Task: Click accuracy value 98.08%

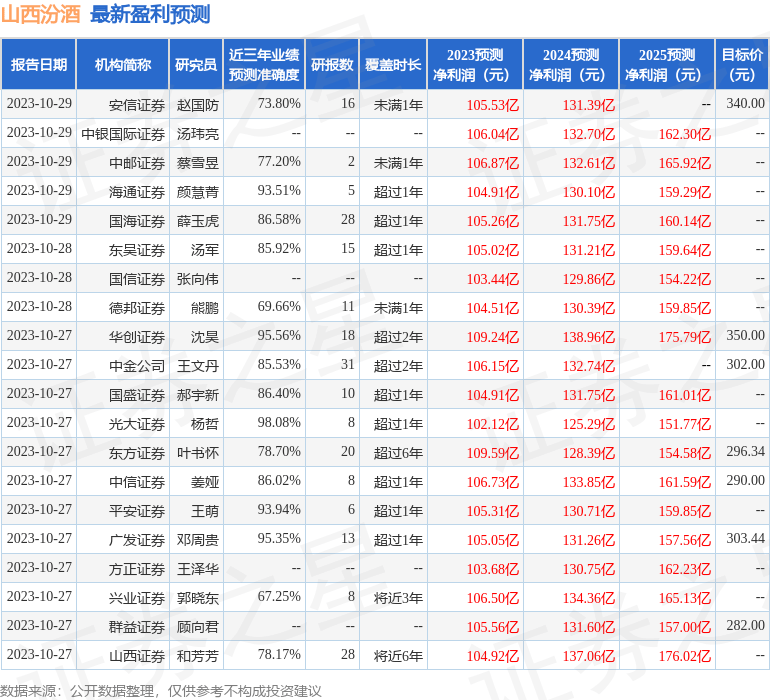Action: click(x=279, y=422)
